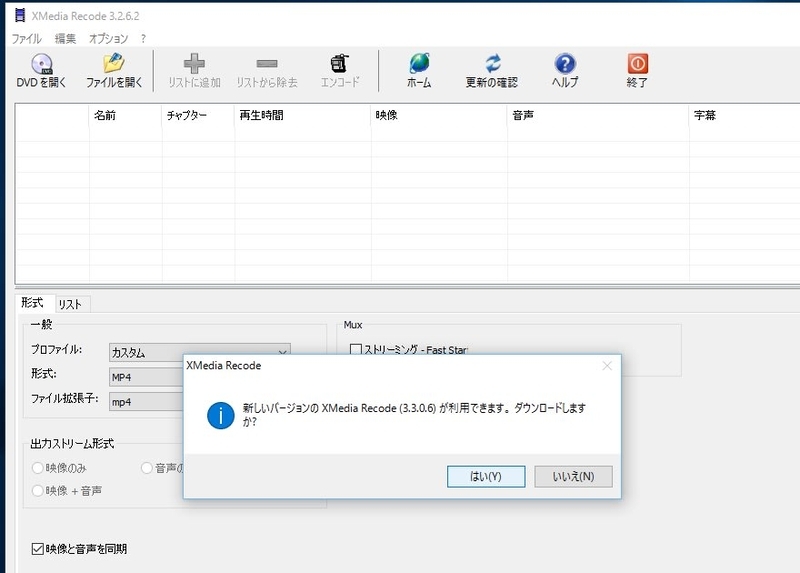The image size is (800, 573).
Task: Click the 出力ストリーム形式 group label
Action: 72,444
